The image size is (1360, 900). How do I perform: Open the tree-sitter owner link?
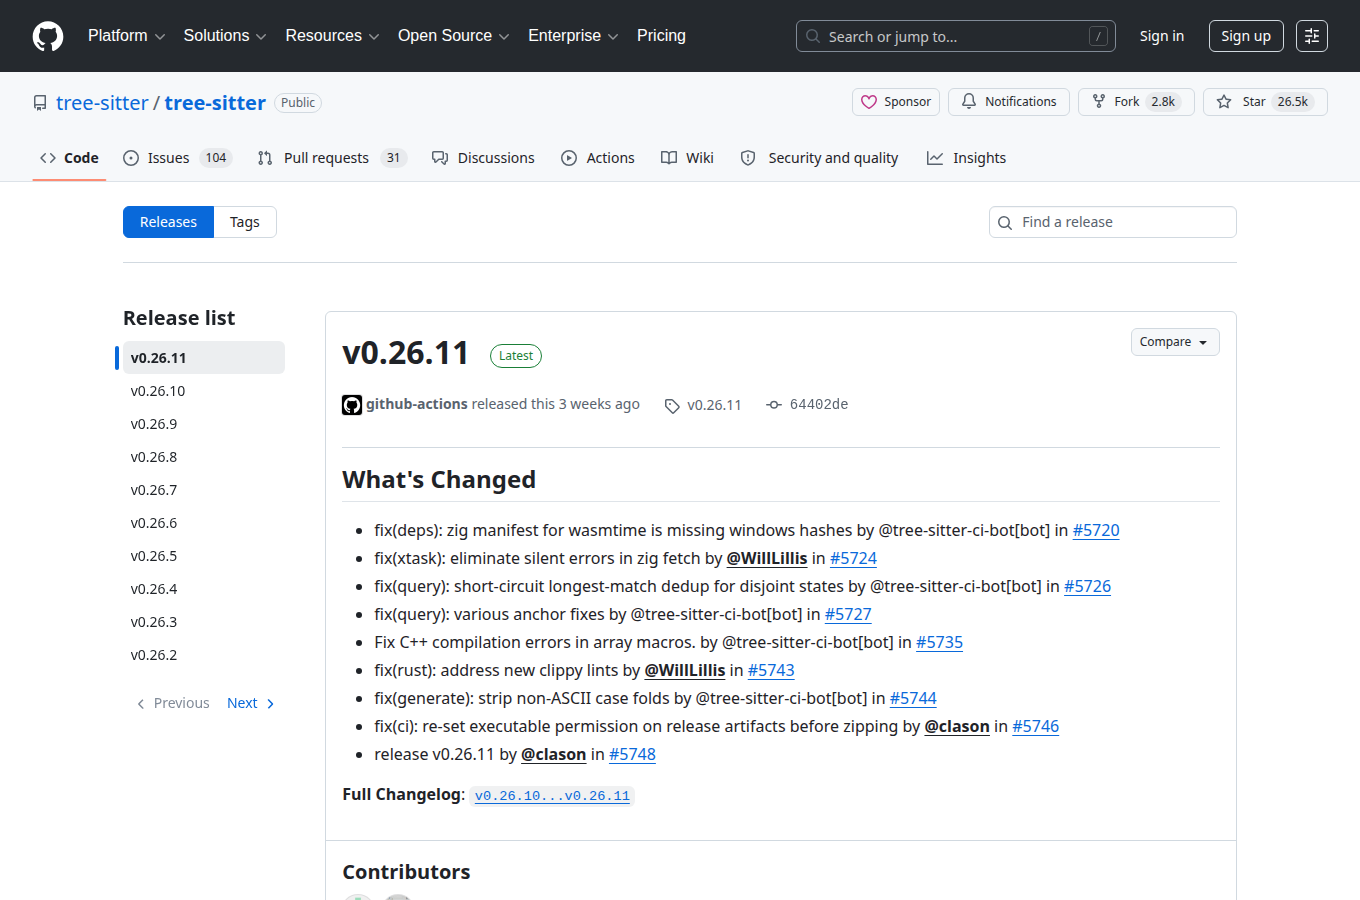tap(102, 103)
